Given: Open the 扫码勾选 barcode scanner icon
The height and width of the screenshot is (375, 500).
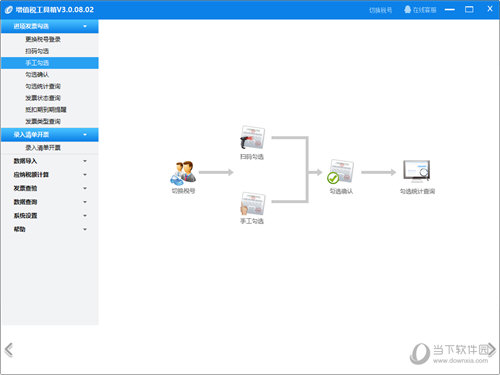Looking at the screenshot, I should click(252, 138).
